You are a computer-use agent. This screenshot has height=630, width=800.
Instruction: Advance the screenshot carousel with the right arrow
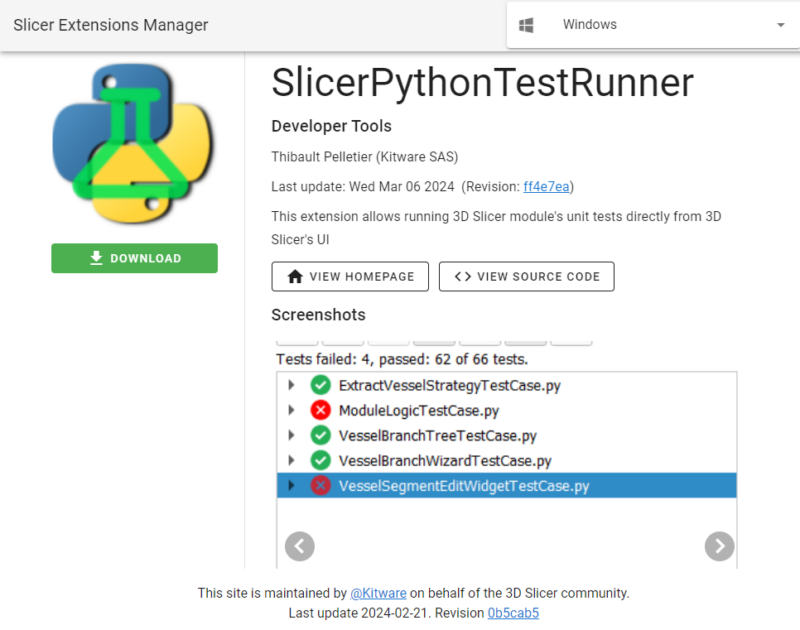719,546
